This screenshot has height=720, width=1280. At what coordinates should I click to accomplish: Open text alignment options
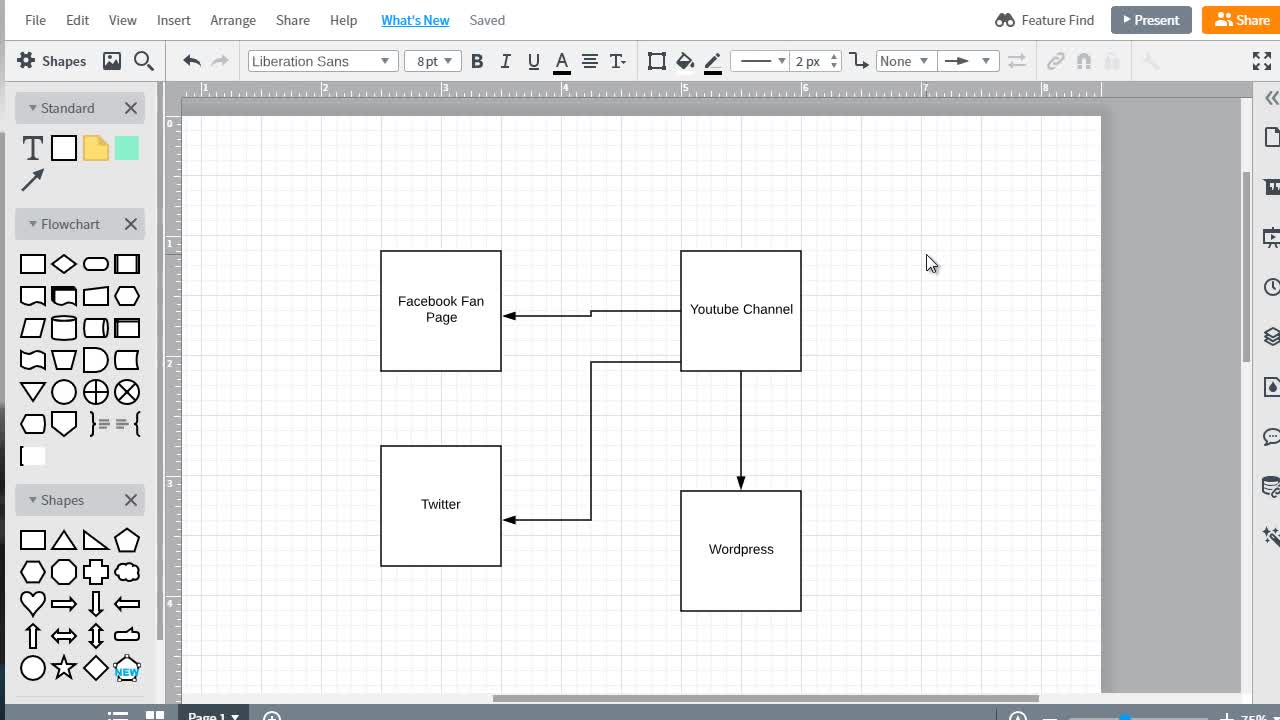click(x=590, y=61)
